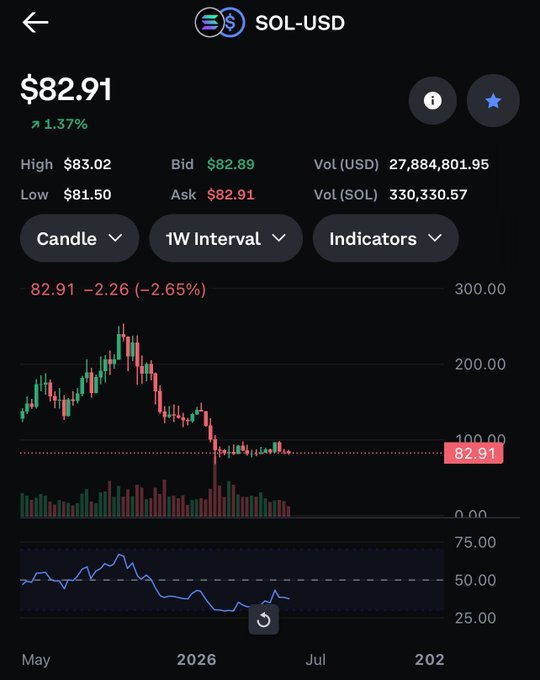Click the 2026 time axis label
Viewport: 540px width, 680px height.
click(196, 660)
